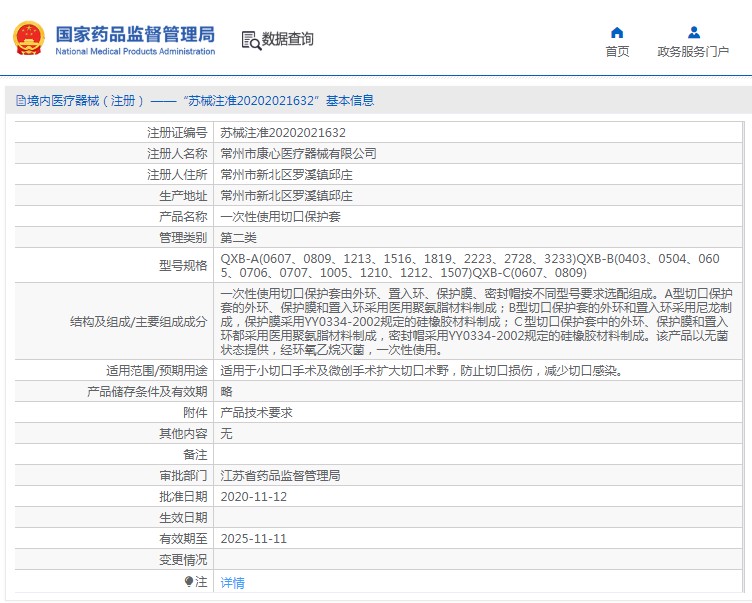This screenshot has height=603, width=752.
Task: Select the intended use text 适用于小切口手术
Action: click(422, 370)
